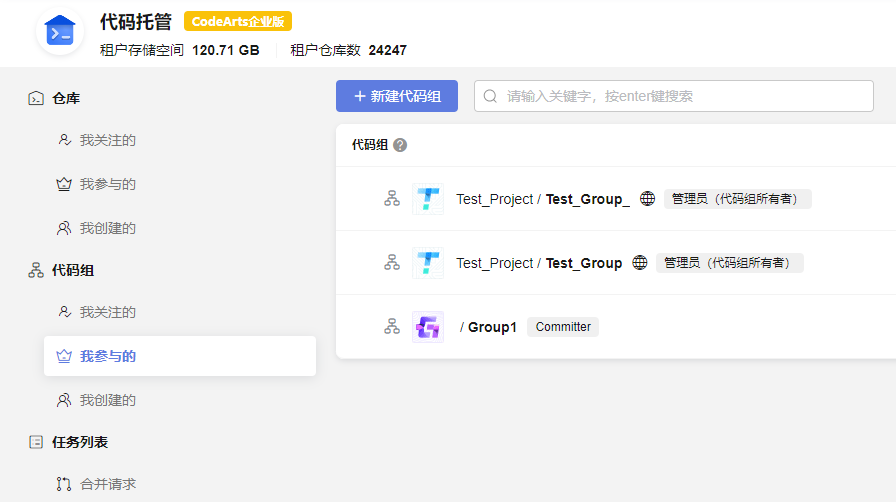Click the 24247 repository count
Screen dimensions: 896x502
(387, 50)
